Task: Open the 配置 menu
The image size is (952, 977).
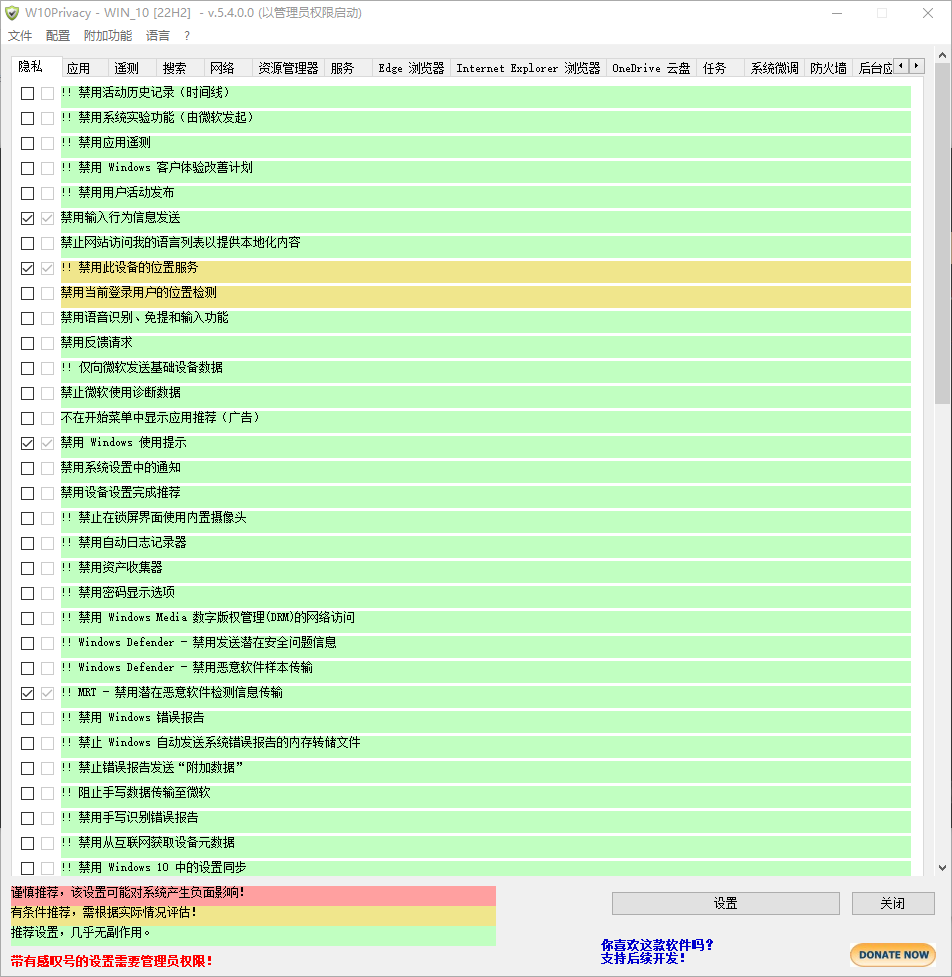Action: [x=58, y=36]
